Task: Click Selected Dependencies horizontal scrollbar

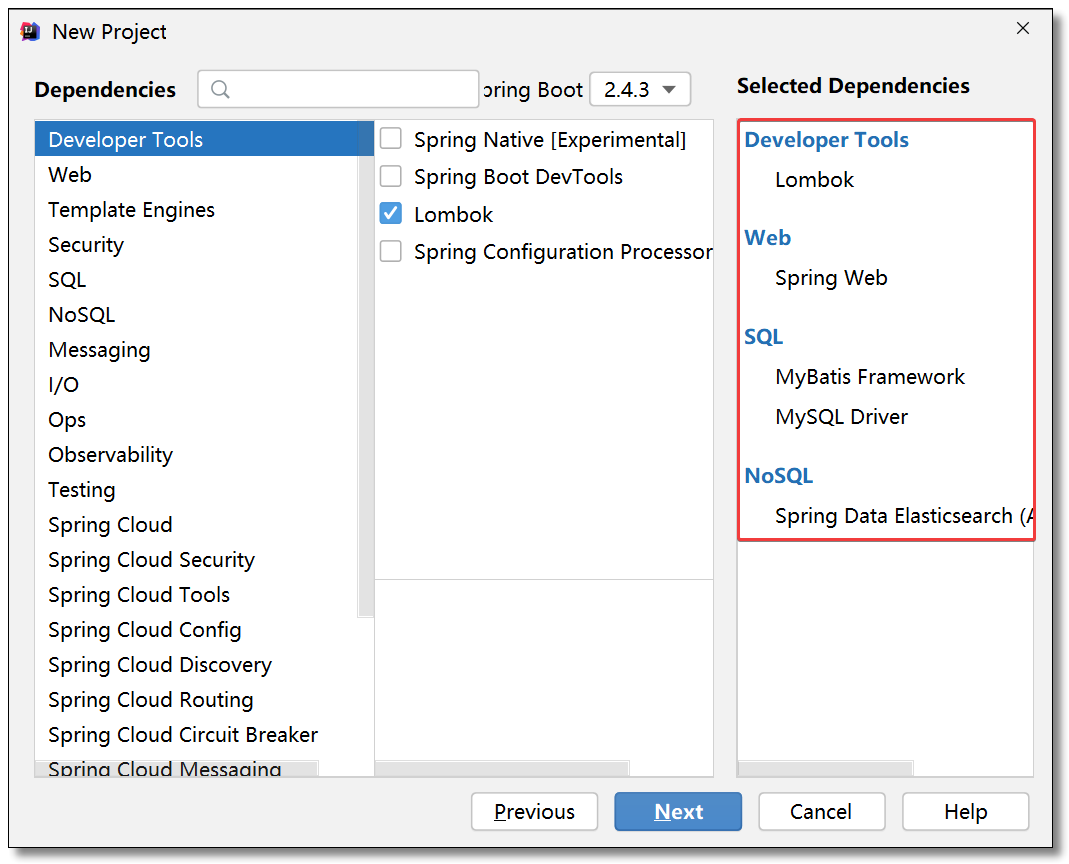Action: pos(826,769)
